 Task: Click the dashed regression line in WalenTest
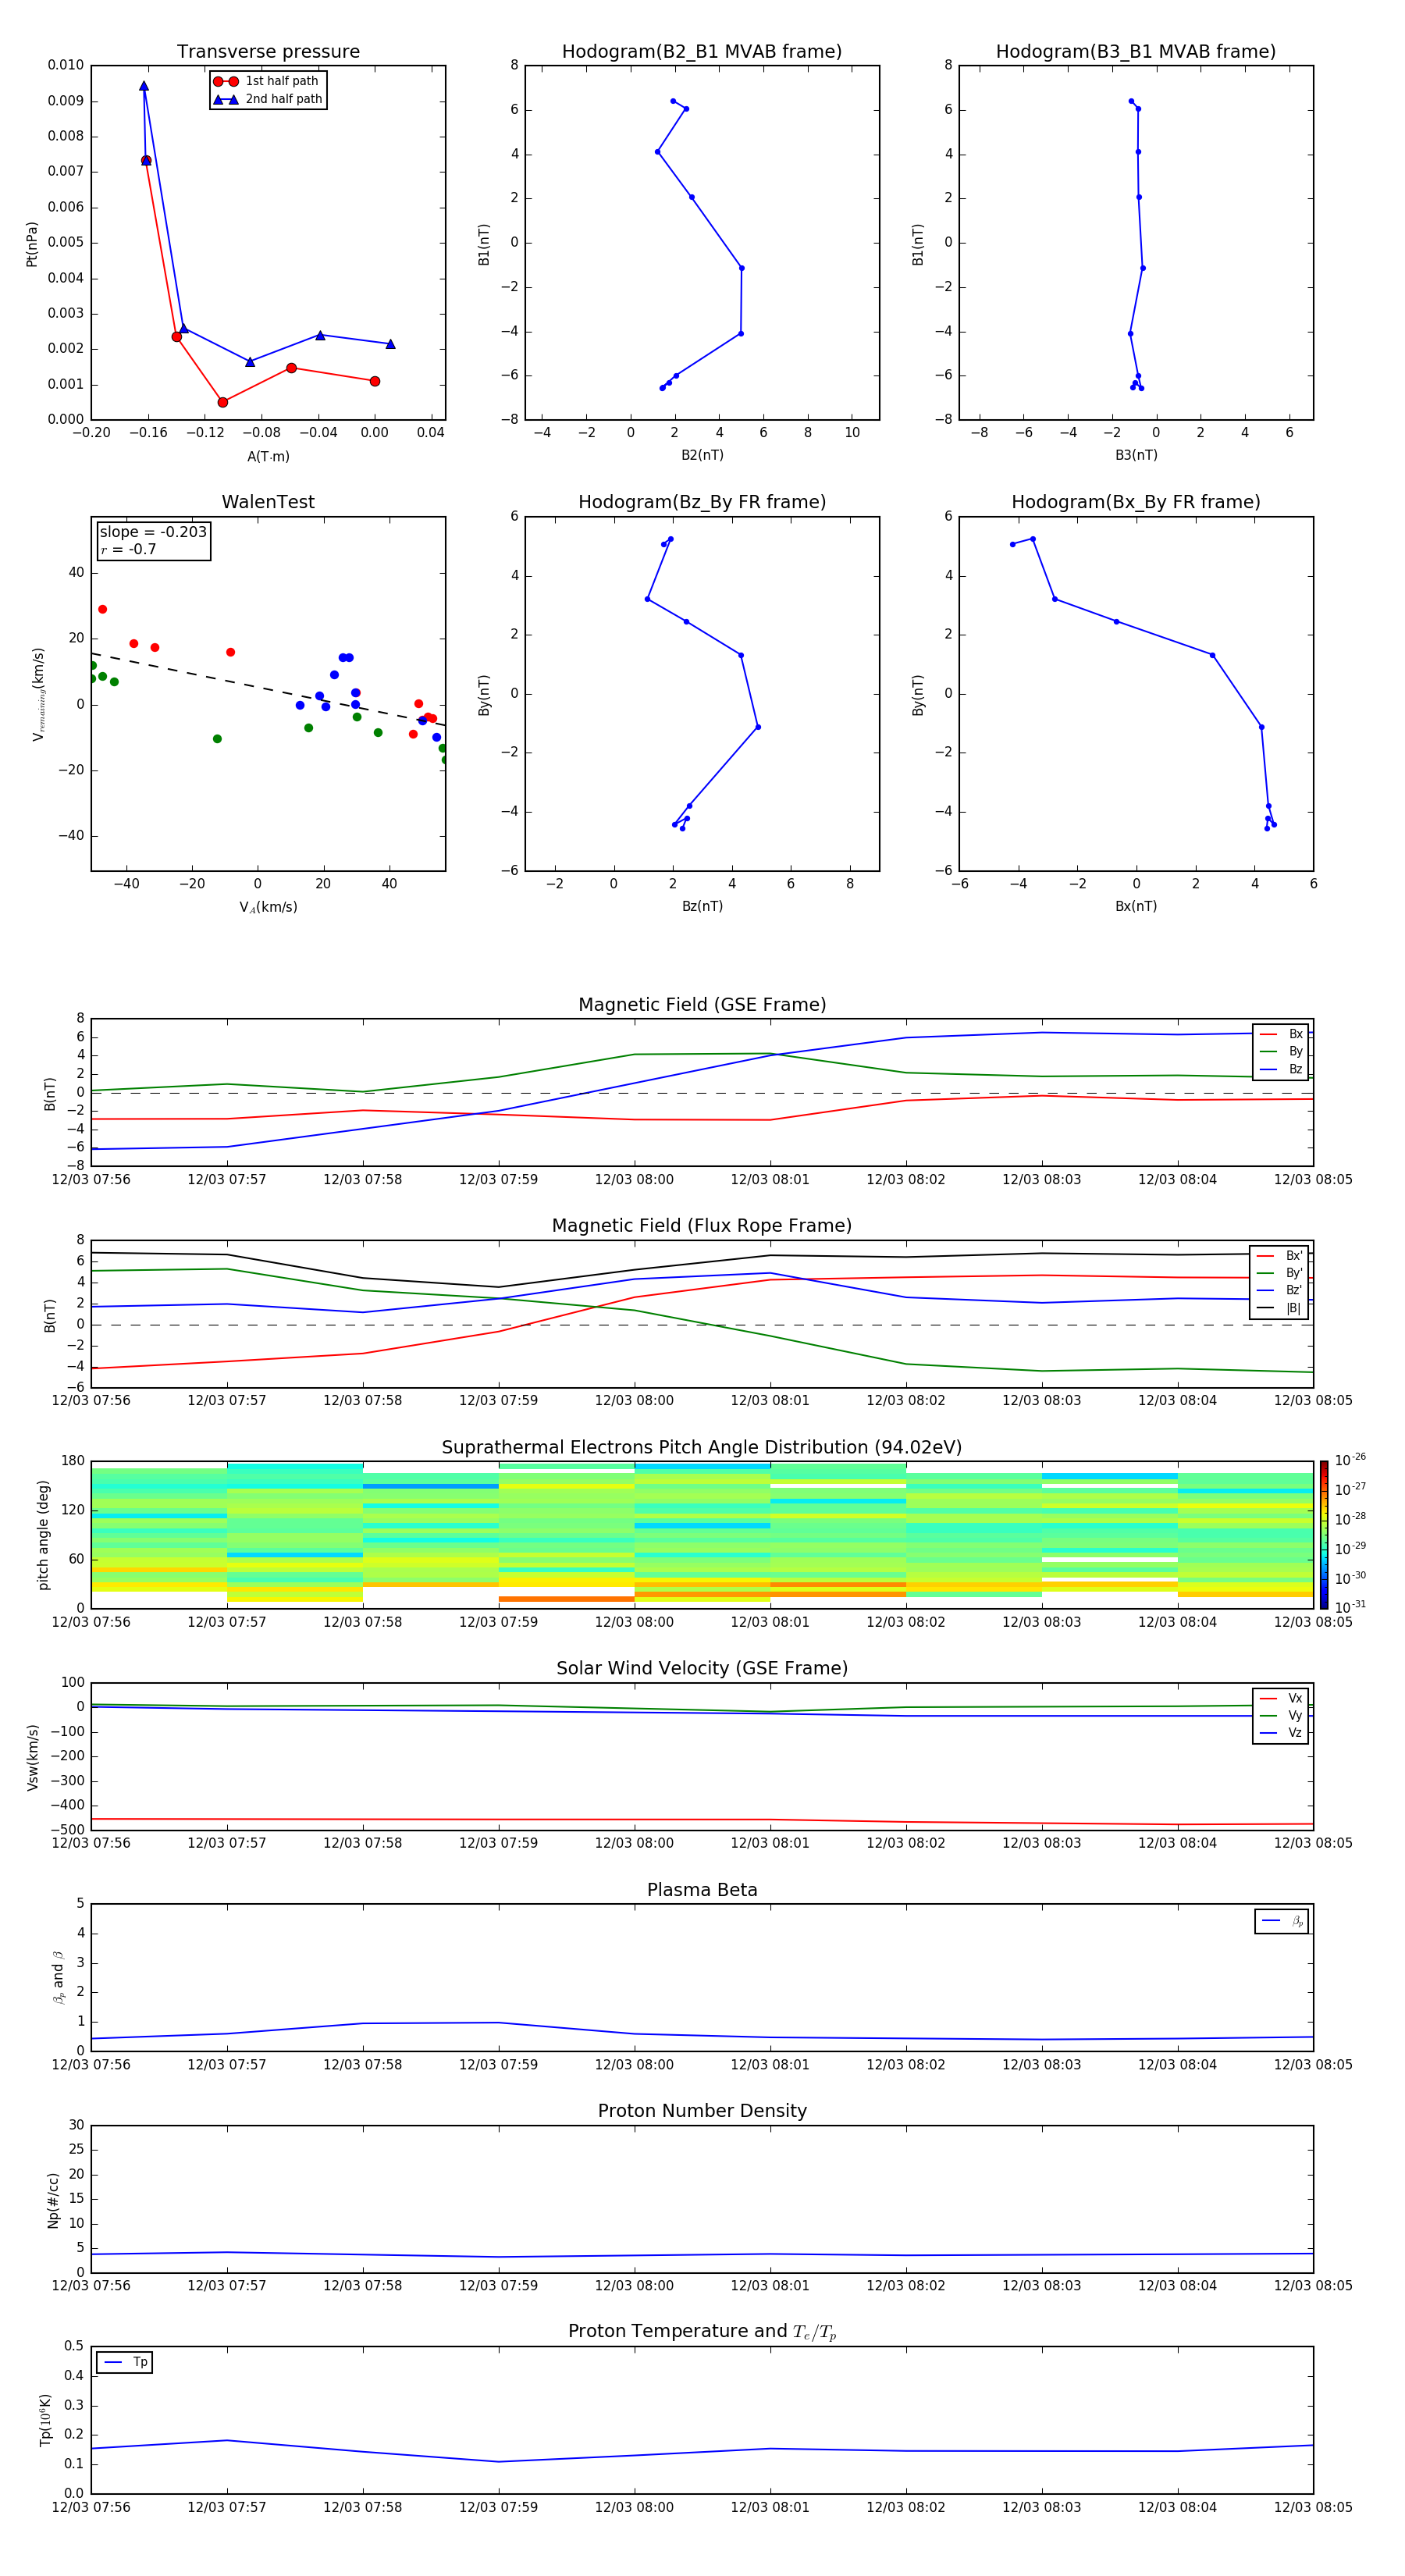point(268,690)
